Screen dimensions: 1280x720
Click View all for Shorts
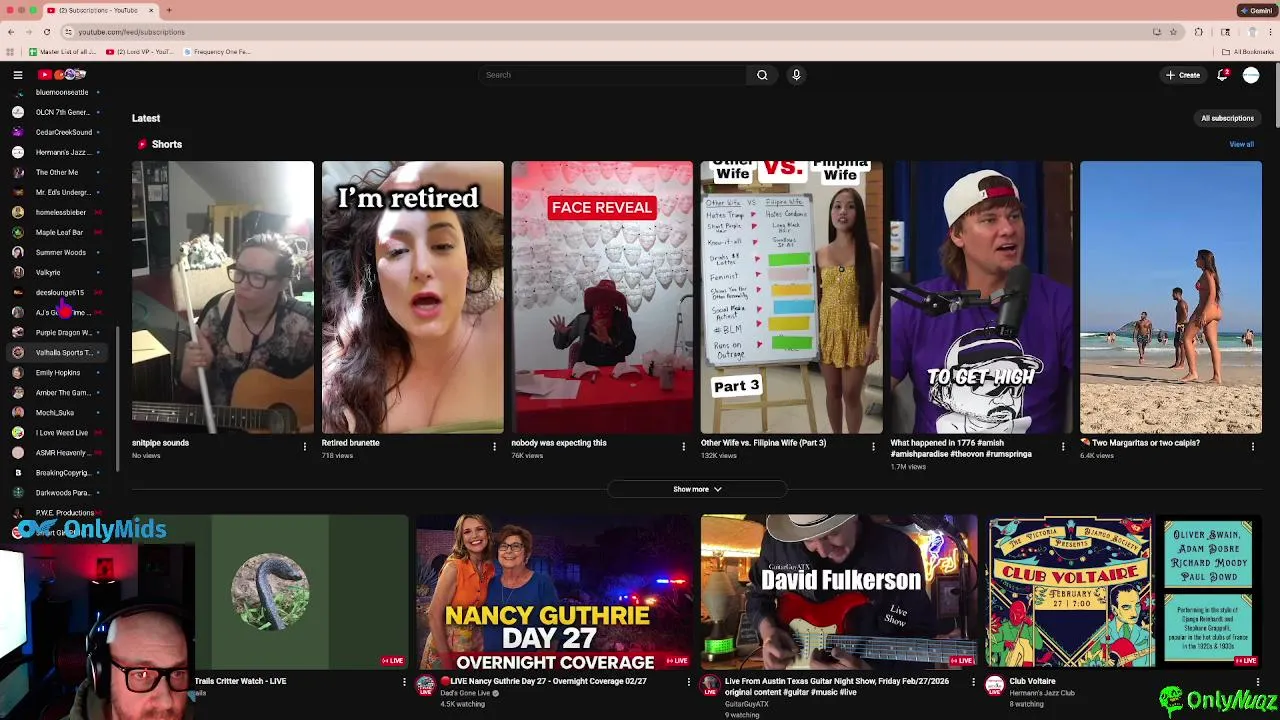click(1241, 144)
